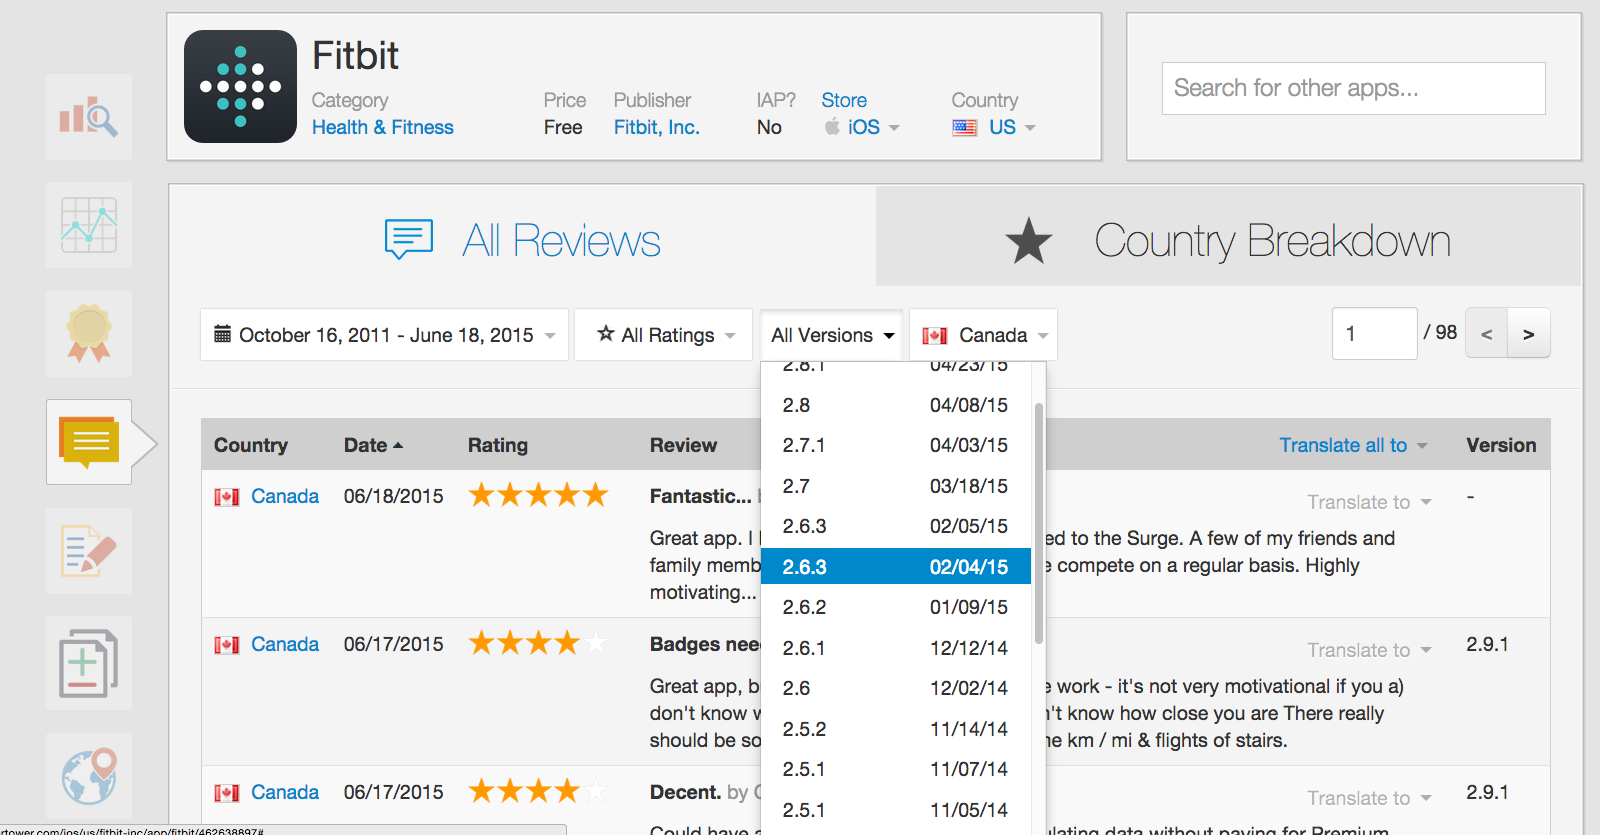Screen dimensions: 1600x835
Task: Click the five-star rating of the Fantastic review
Action: 538,495
